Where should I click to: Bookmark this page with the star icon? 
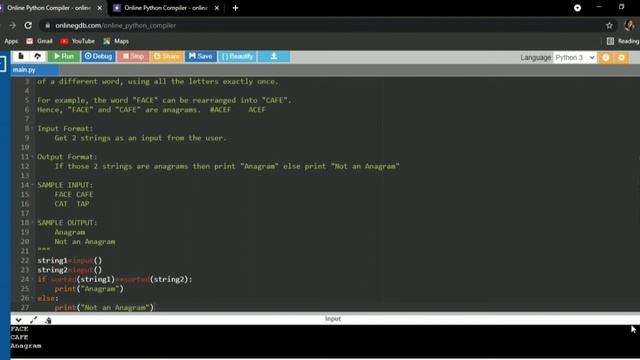click(x=609, y=25)
